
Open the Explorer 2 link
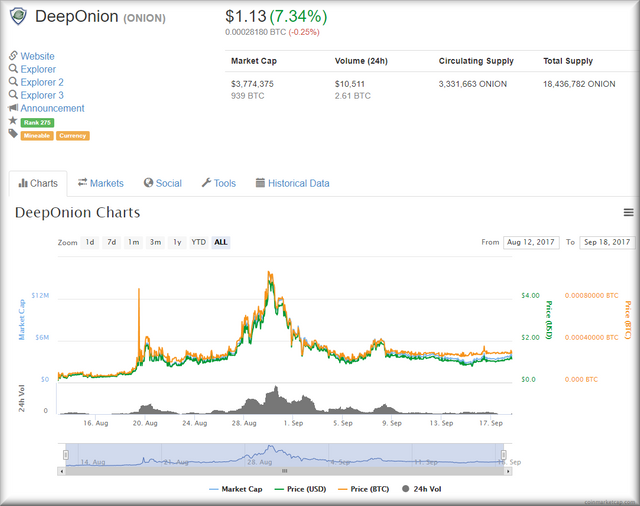tap(42, 82)
